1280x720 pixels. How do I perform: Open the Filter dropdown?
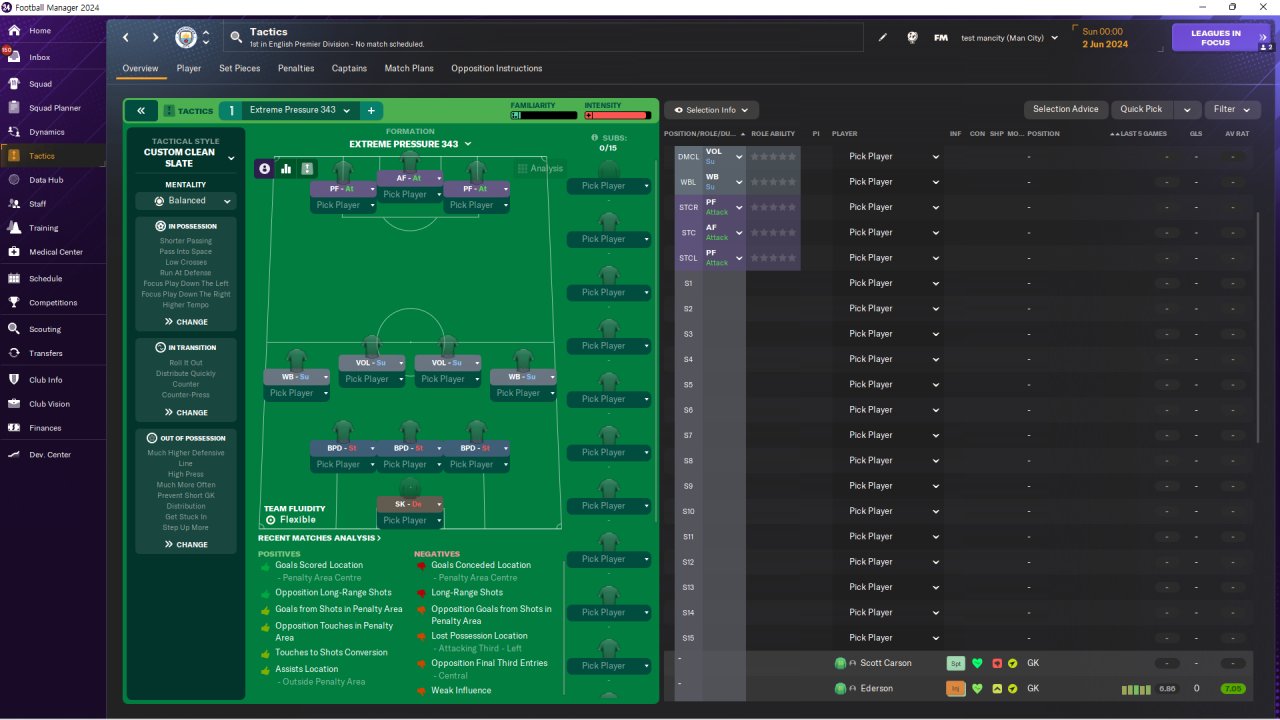1232,110
